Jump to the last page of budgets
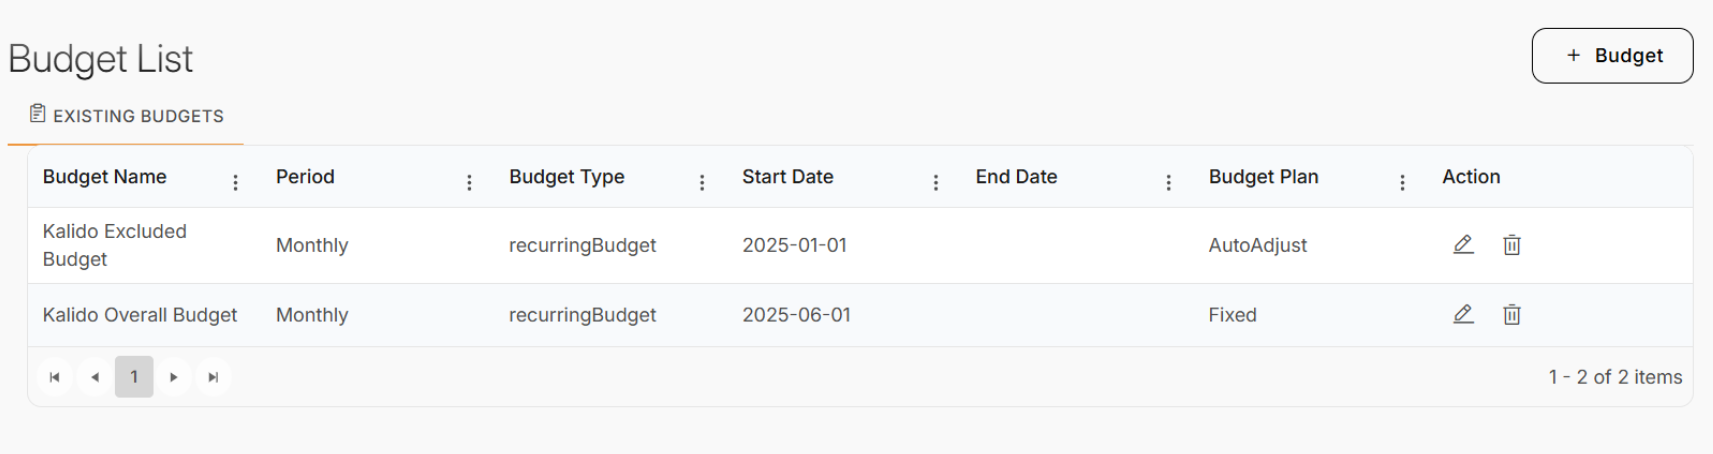 [213, 377]
